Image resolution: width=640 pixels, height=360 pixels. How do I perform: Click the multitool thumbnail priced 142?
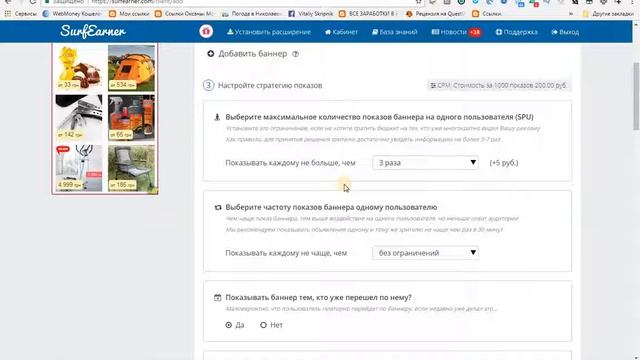[79, 118]
